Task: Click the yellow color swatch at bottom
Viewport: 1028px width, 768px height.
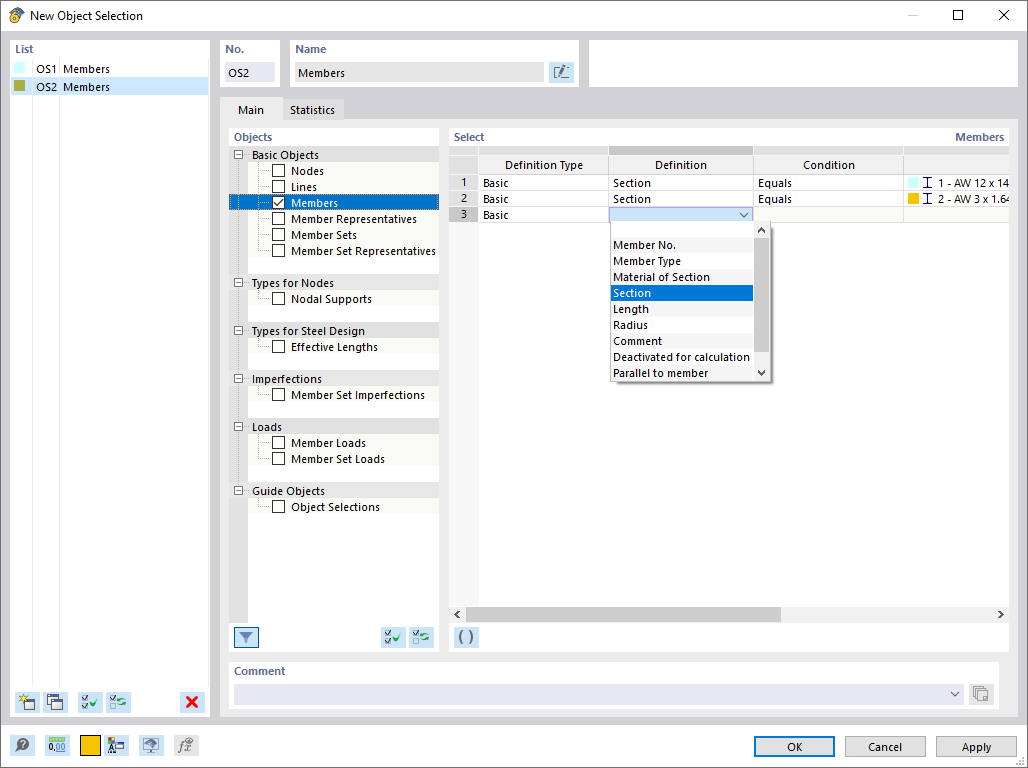Action: (89, 745)
